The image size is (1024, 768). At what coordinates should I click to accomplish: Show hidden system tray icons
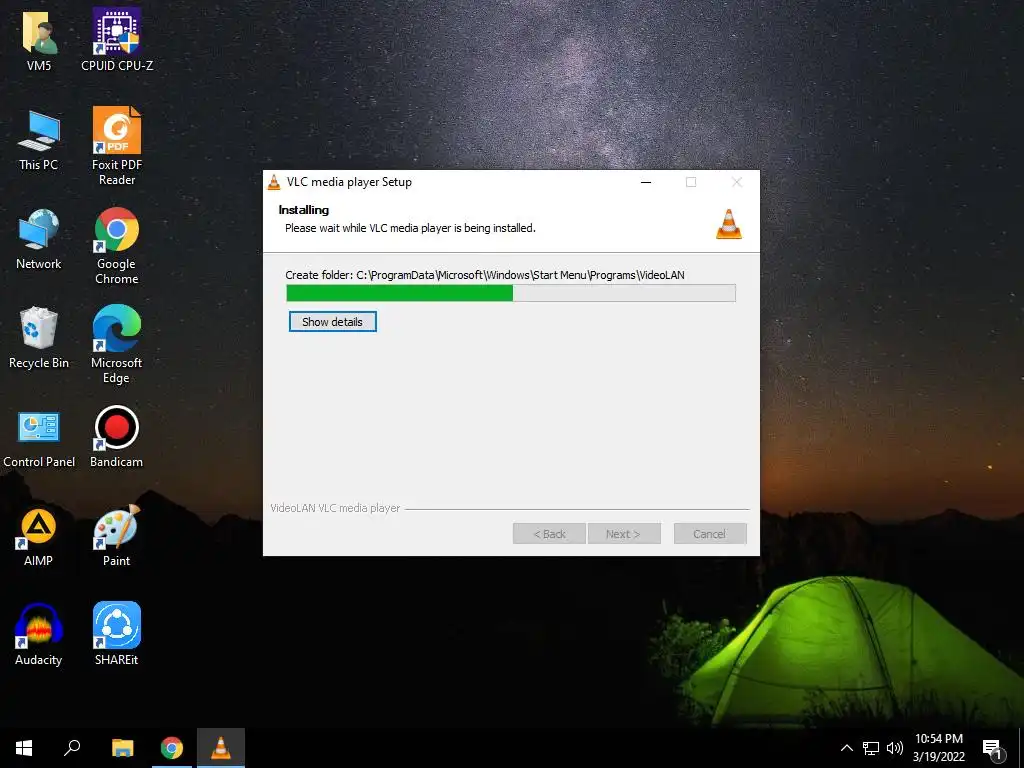click(x=846, y=748)
